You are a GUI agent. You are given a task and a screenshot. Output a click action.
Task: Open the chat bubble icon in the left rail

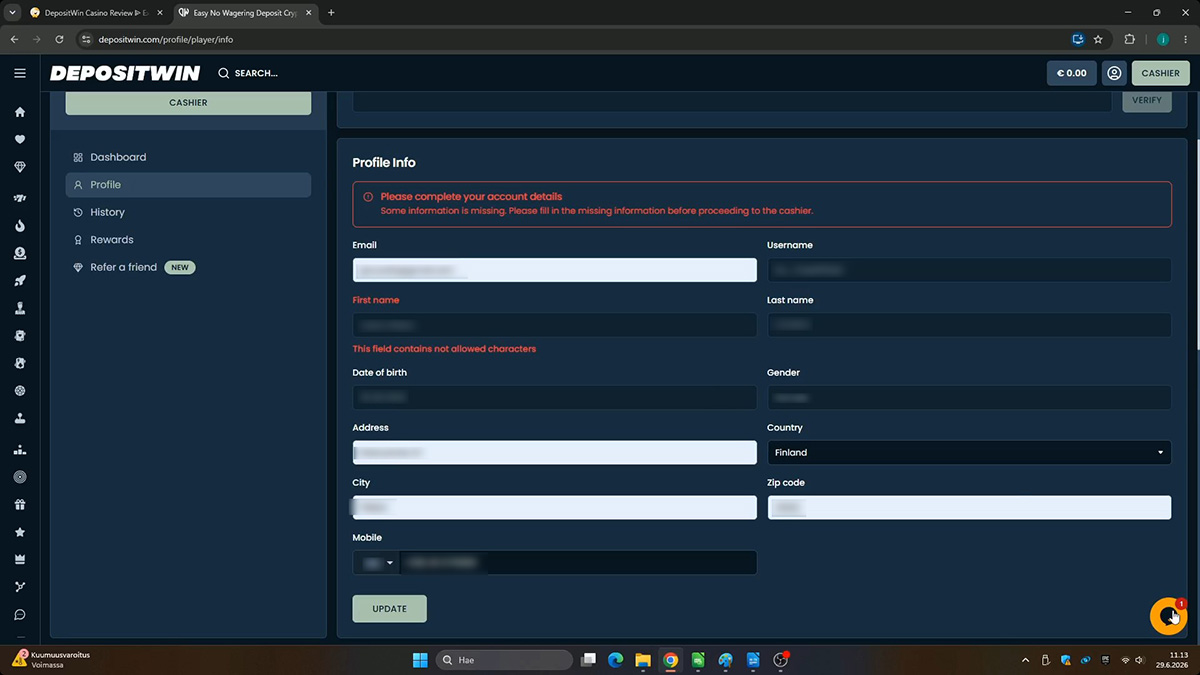[x=20, y=615]
